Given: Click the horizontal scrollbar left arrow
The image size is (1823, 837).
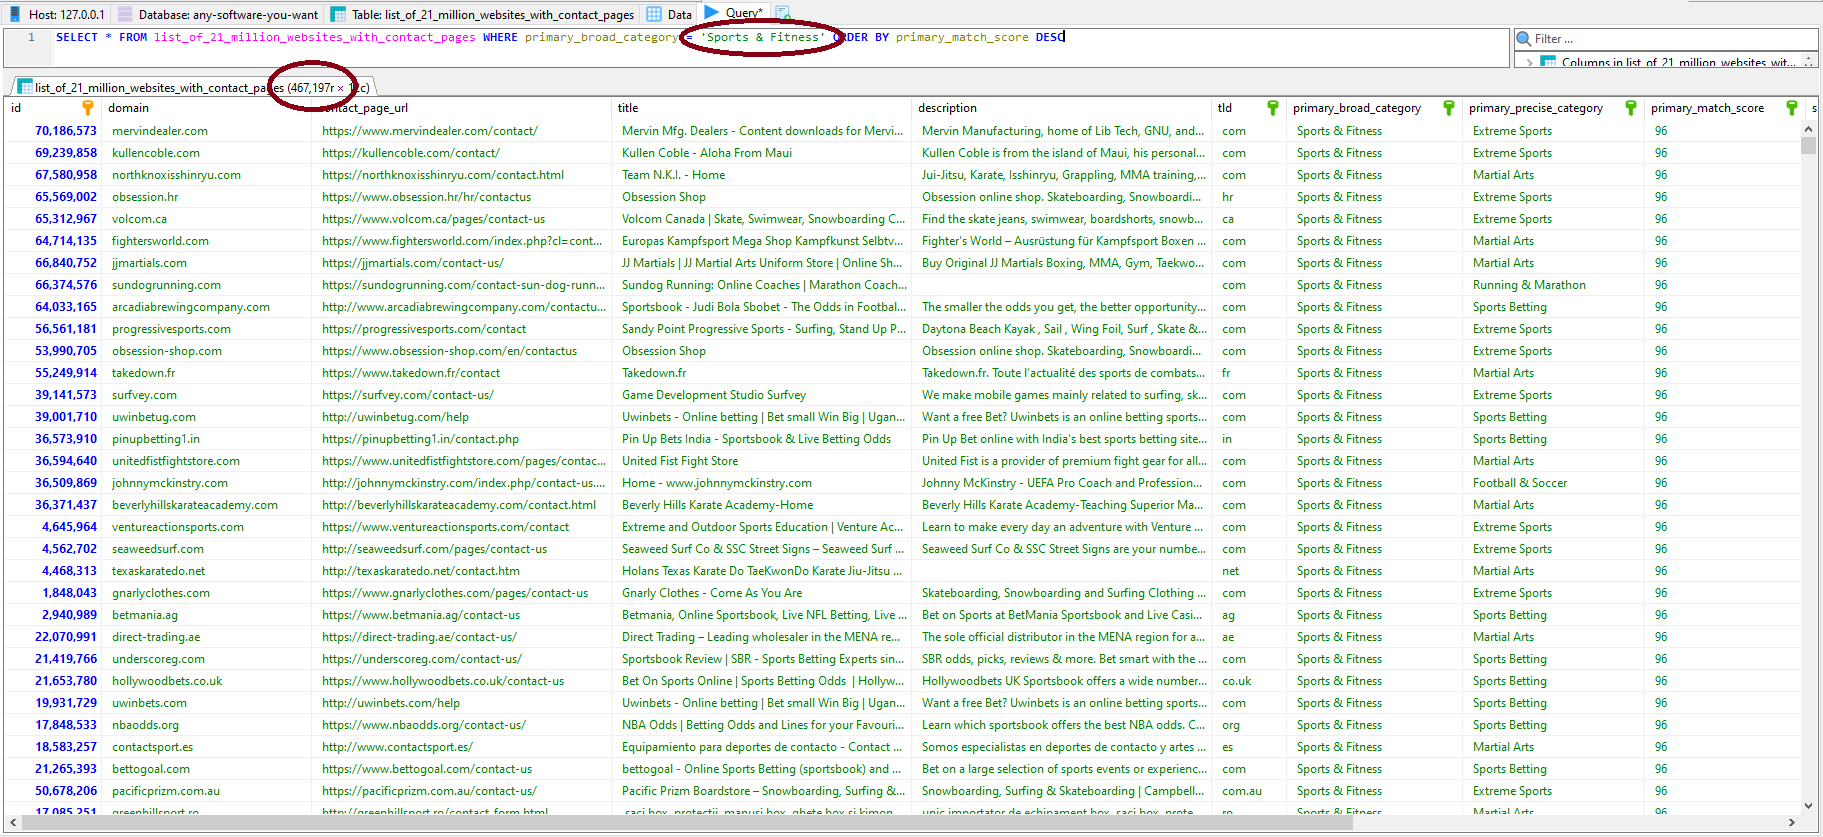Looking at the screenshot, I should click(x=12, y=823).
